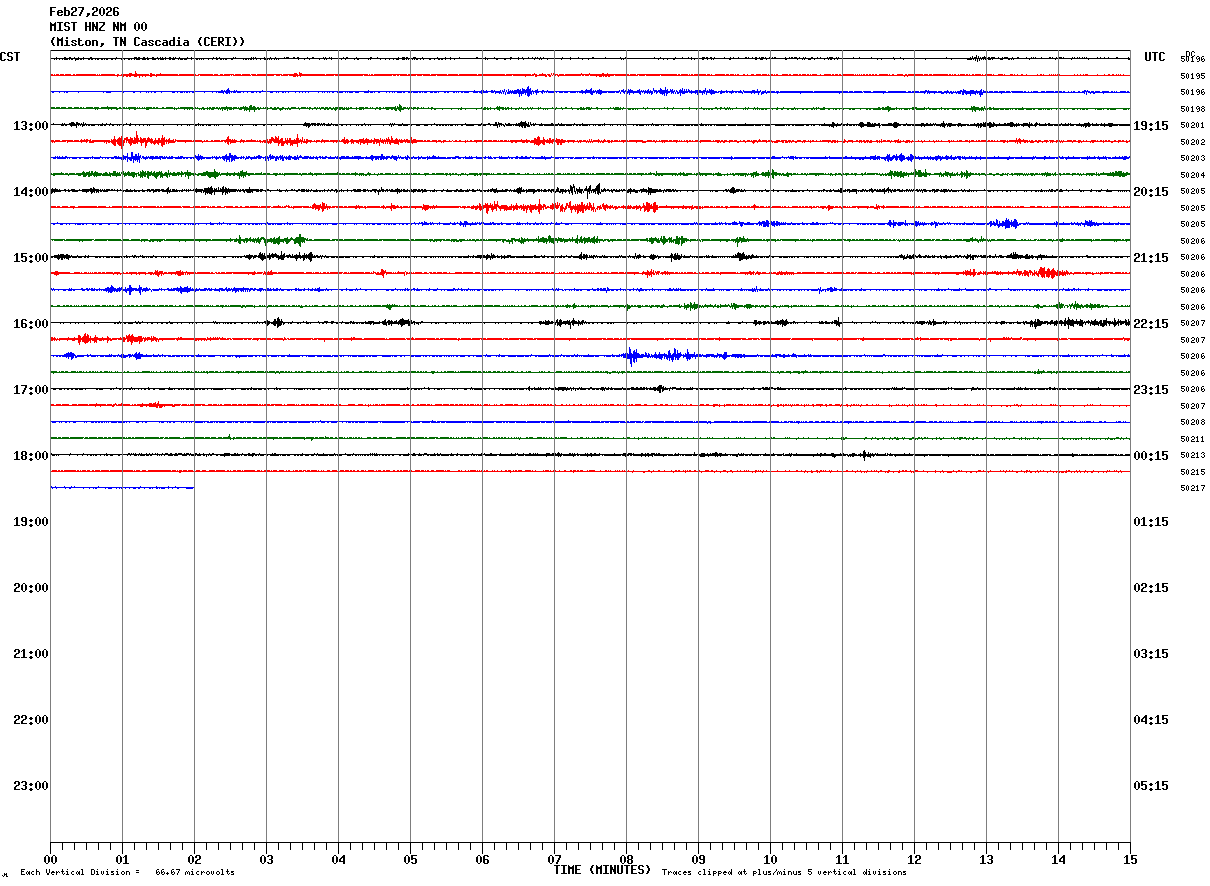Click the Traces clipped at plus/minus note
The image size is (1210, 886).
pyautogui.click(x=784, y=873)
